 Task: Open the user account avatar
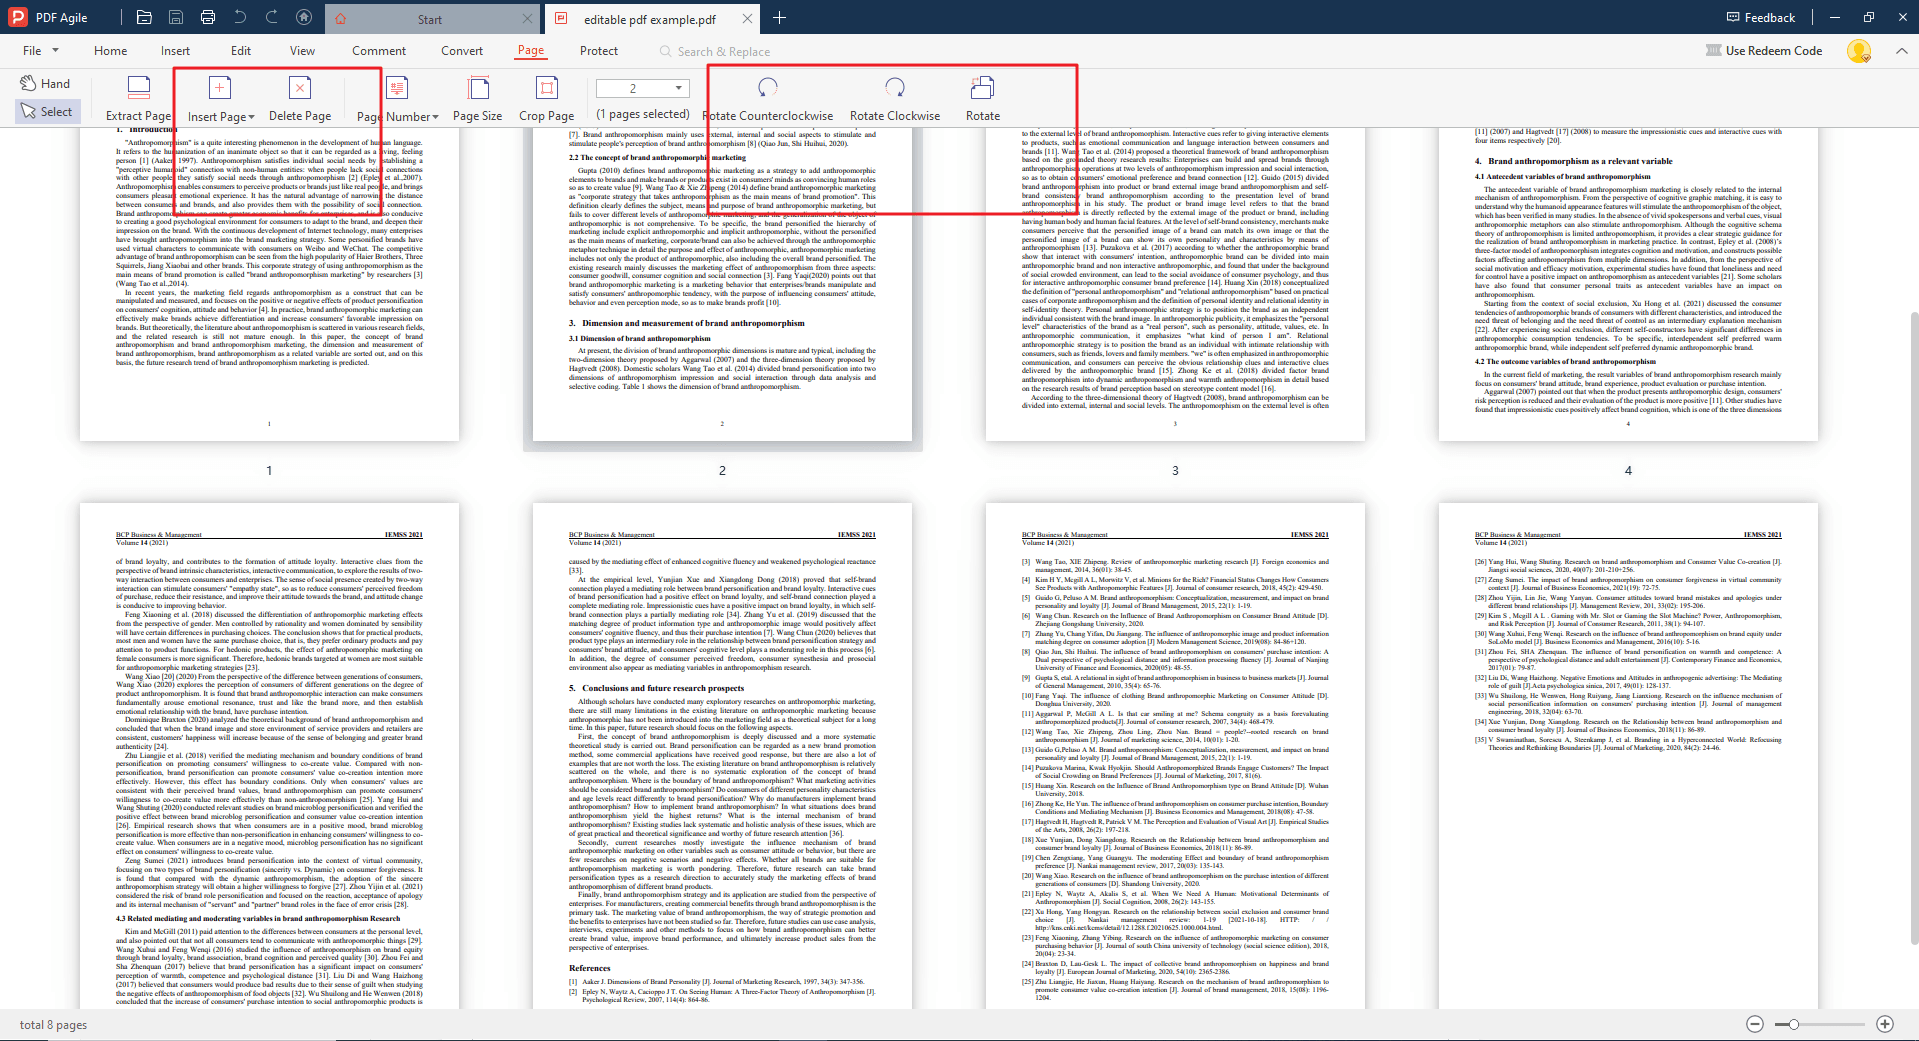point(1859,51)
